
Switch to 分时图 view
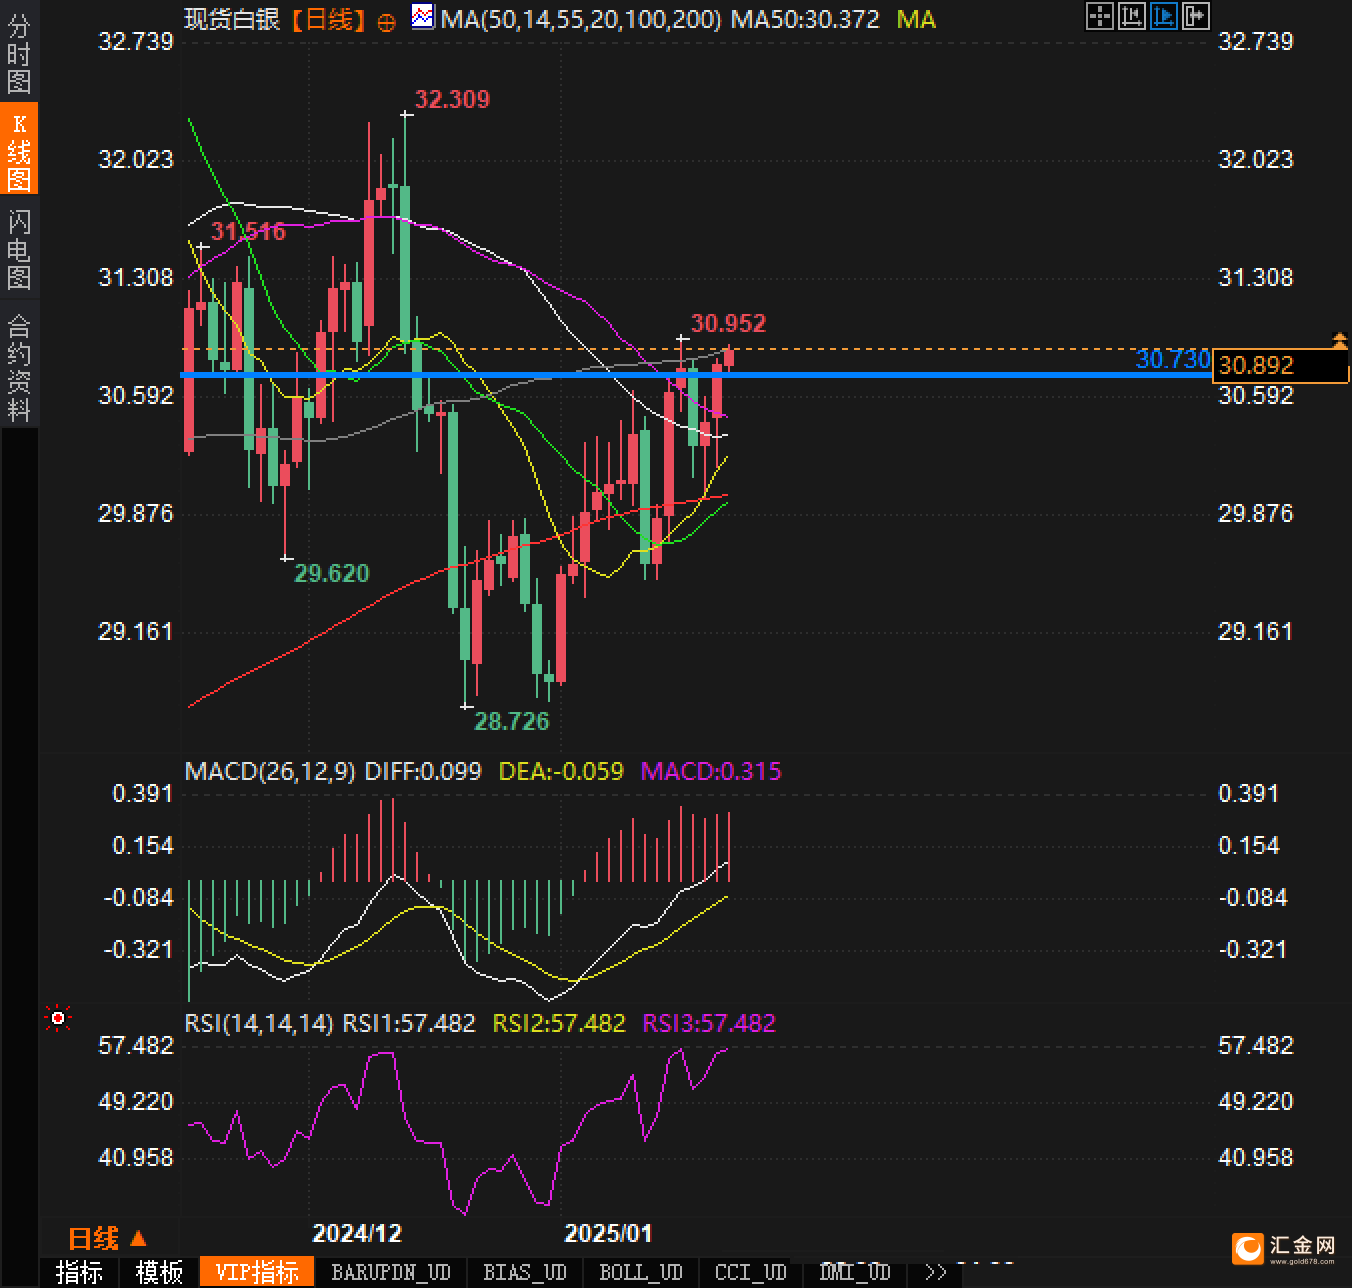(x=19, y=55)
